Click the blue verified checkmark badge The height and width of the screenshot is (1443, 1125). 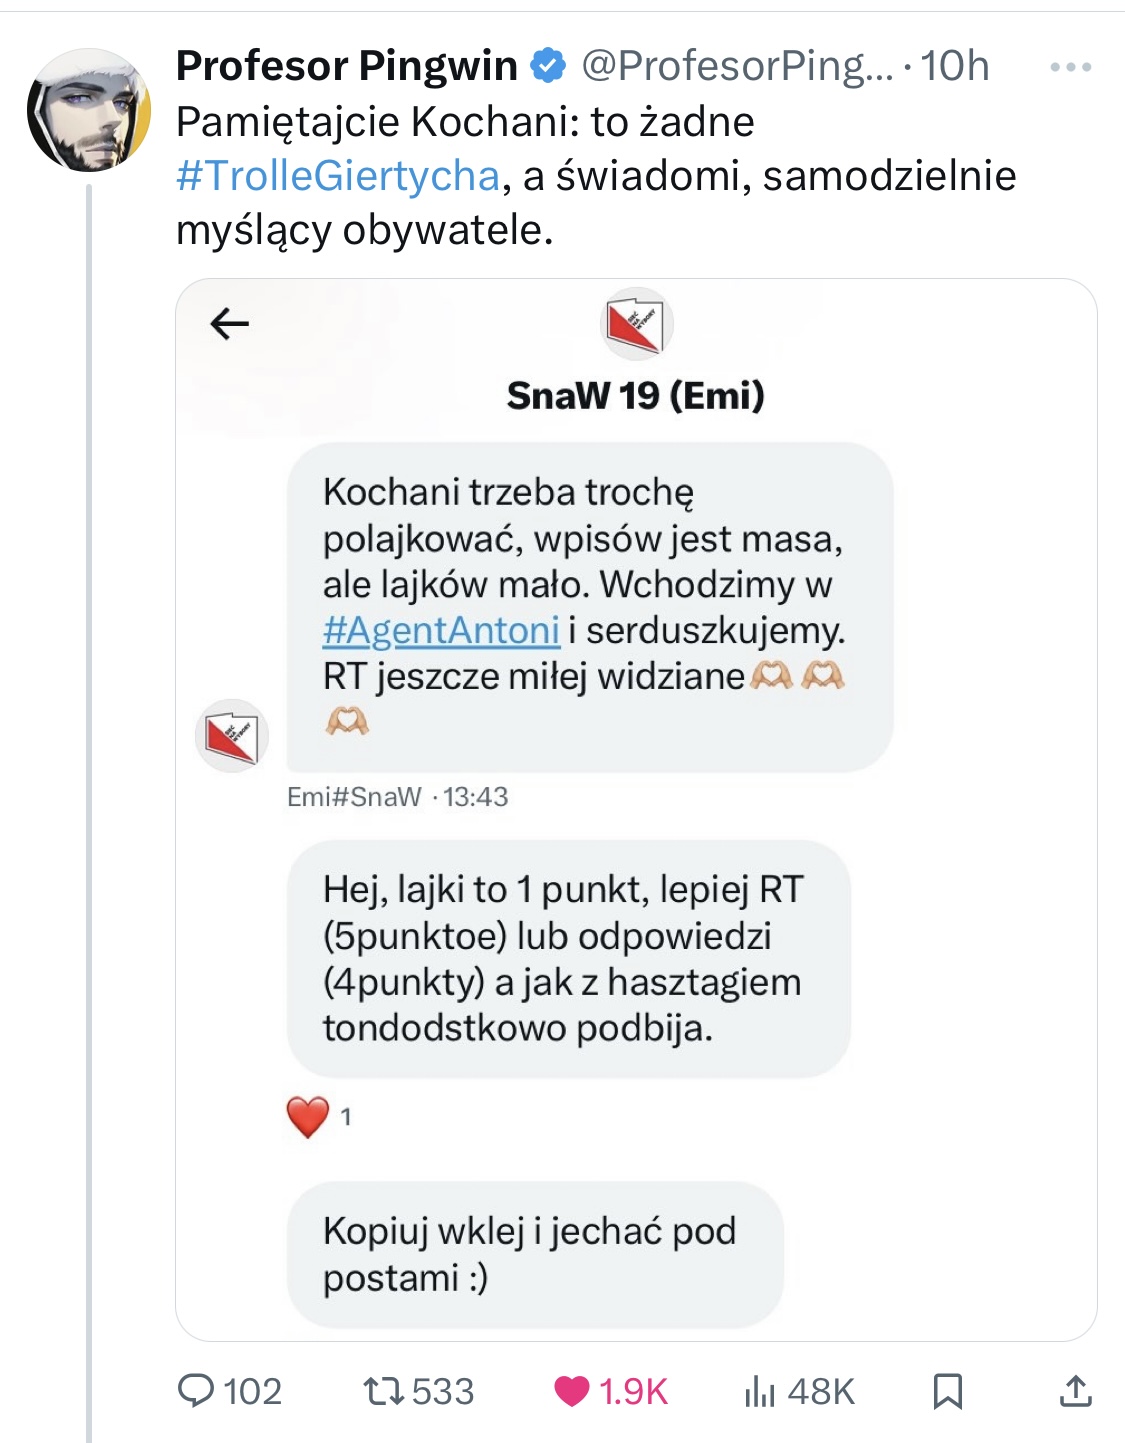547,66
